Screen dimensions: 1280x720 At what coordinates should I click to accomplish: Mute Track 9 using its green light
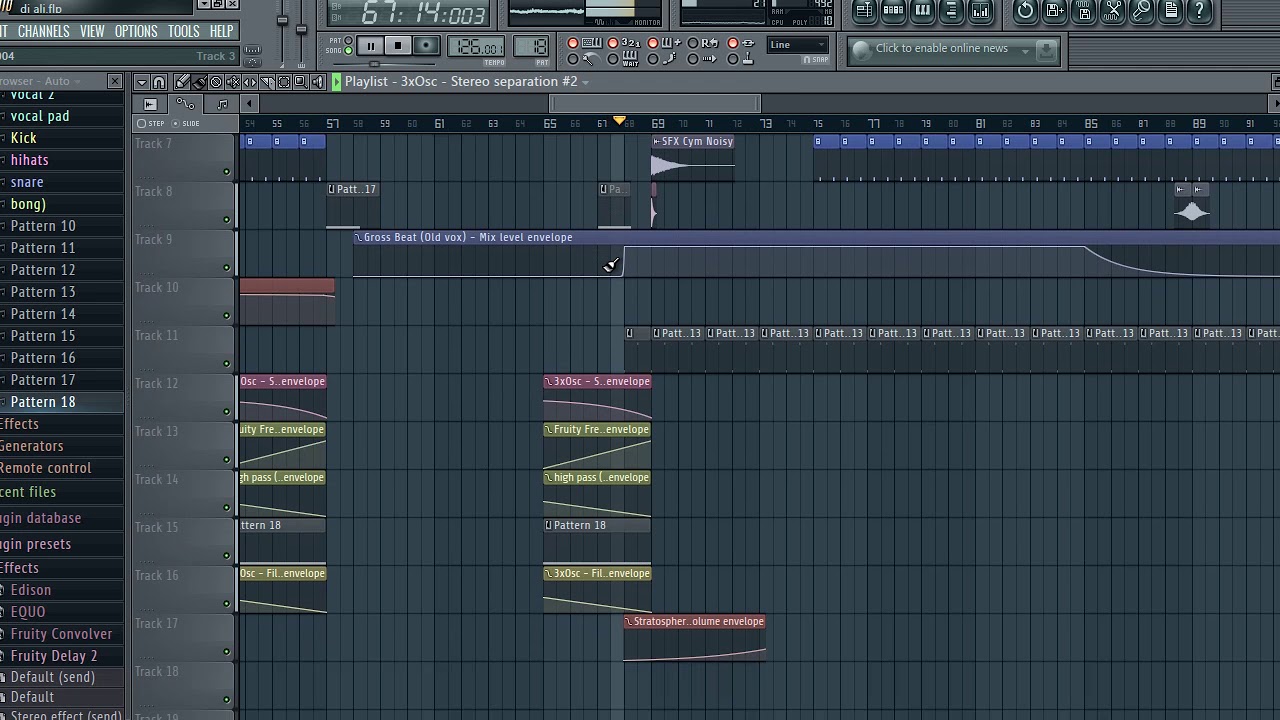click(226, 268)
